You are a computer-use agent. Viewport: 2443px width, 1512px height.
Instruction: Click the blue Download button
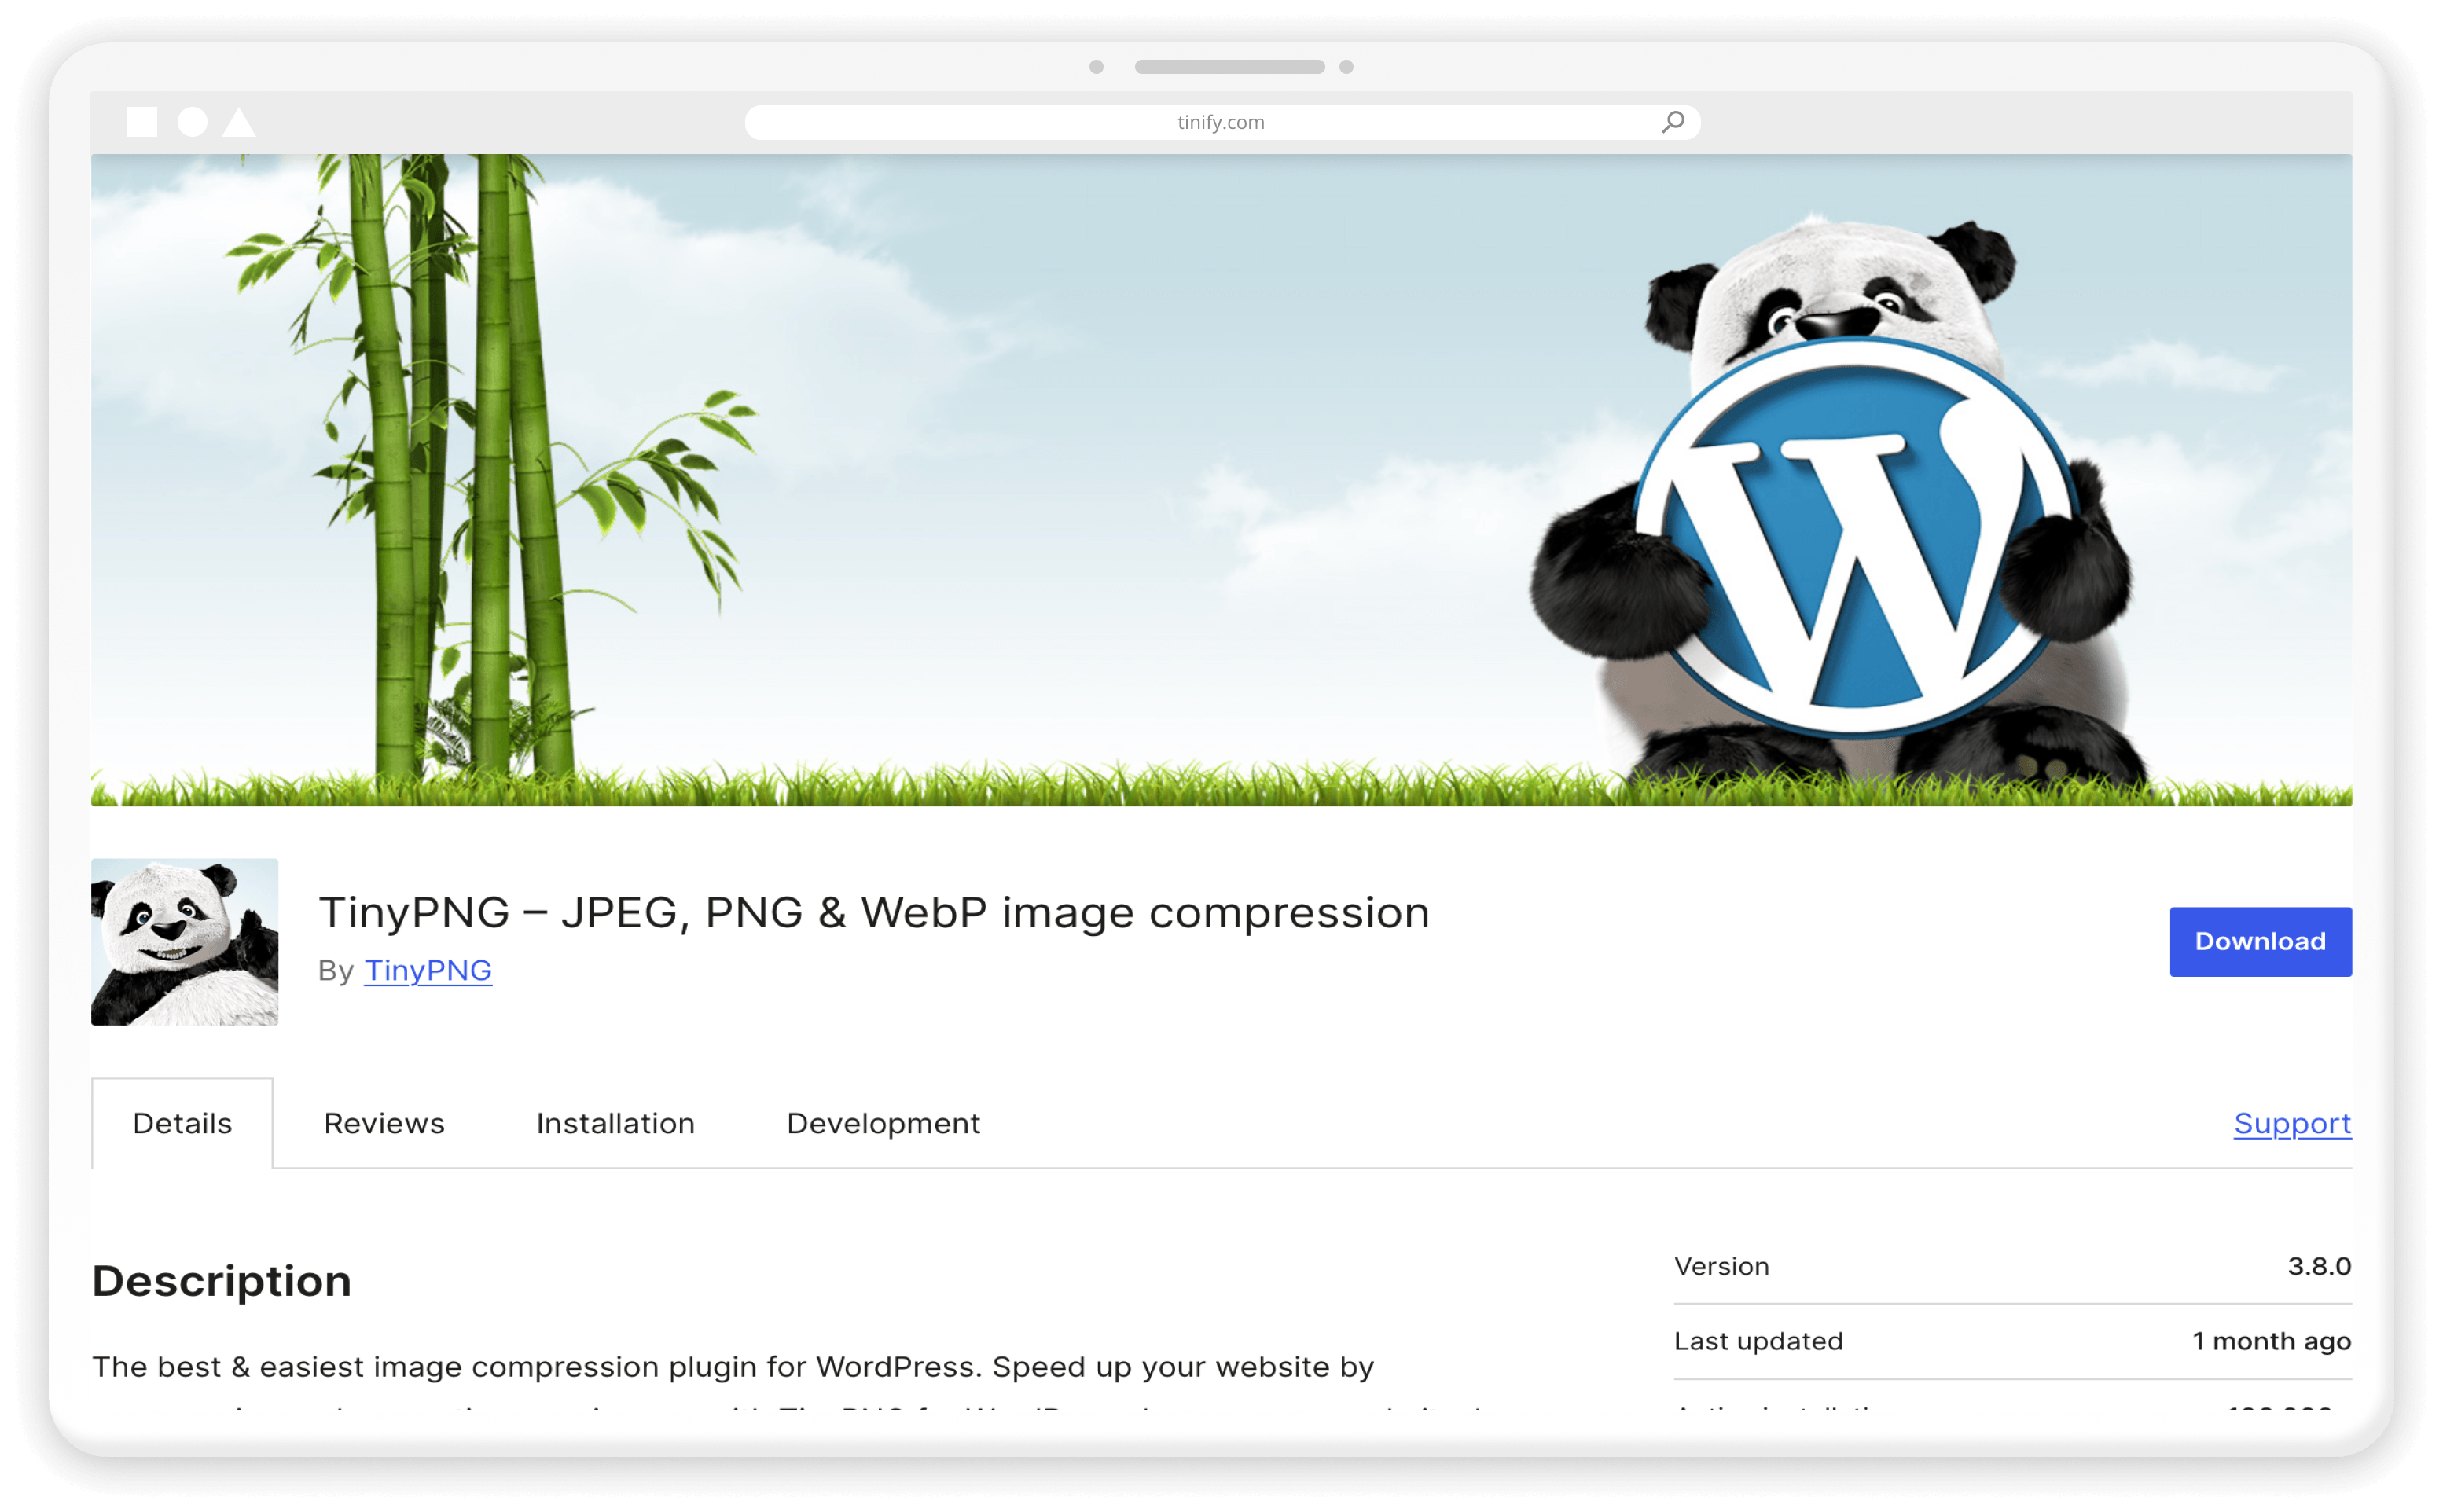tap(2260, 941)
